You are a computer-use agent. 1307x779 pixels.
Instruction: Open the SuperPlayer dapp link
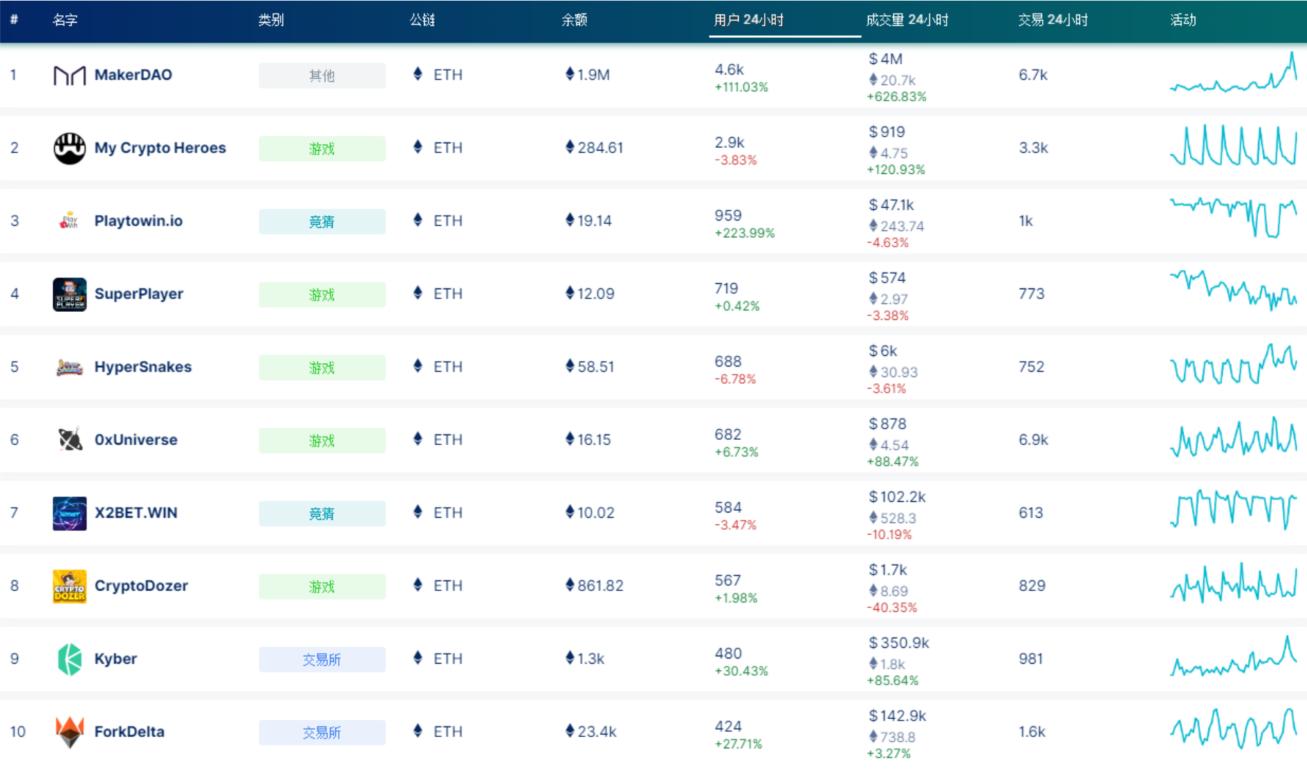(x=139, y=294)
